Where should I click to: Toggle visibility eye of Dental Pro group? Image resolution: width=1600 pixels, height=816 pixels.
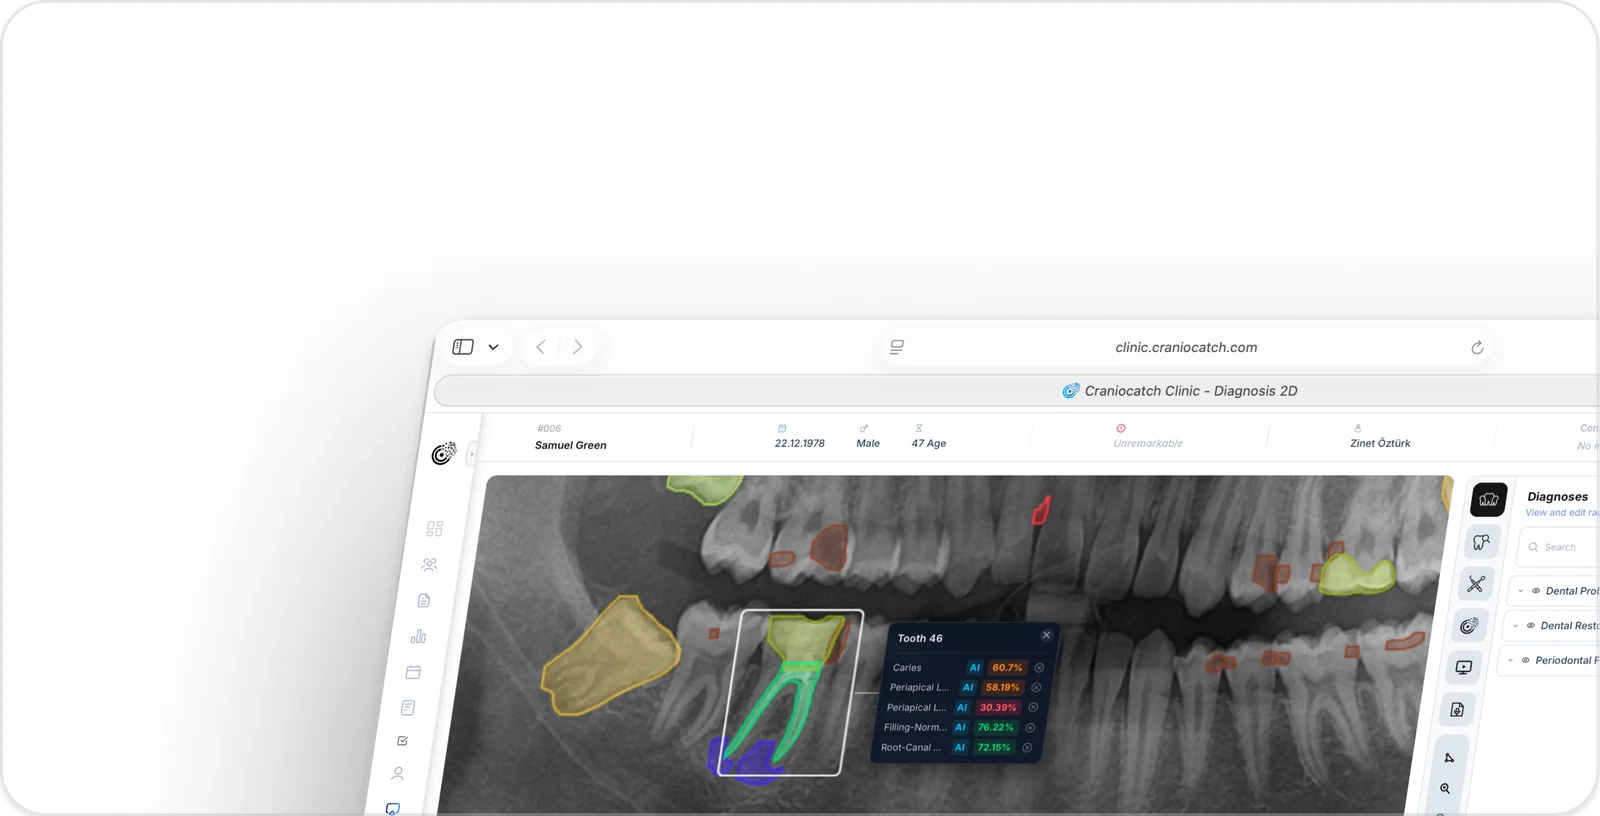(1536, 591)
